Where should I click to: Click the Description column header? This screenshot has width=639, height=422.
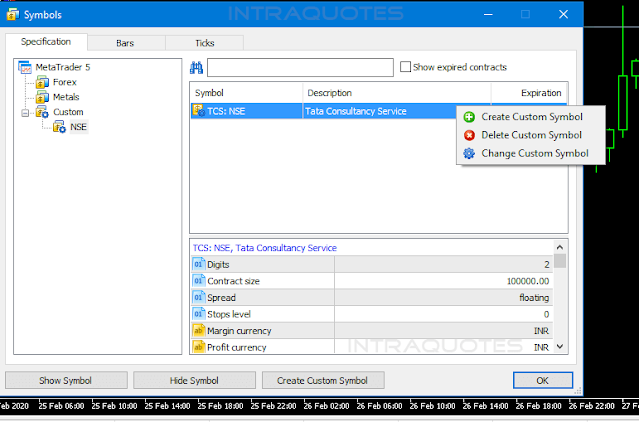397,93
